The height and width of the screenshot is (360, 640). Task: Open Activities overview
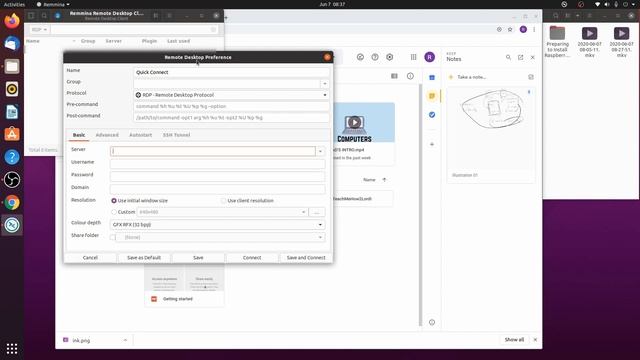(x=14, y=4)
